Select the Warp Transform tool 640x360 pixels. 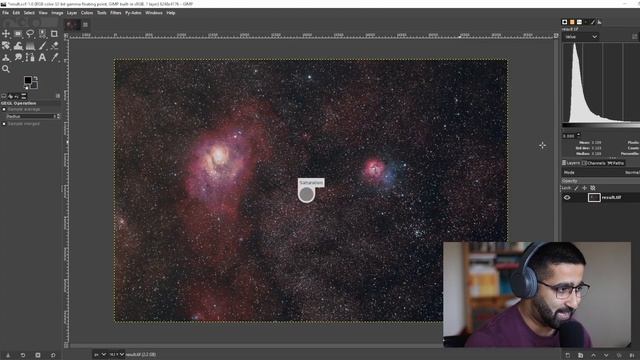tap(18, 46)
